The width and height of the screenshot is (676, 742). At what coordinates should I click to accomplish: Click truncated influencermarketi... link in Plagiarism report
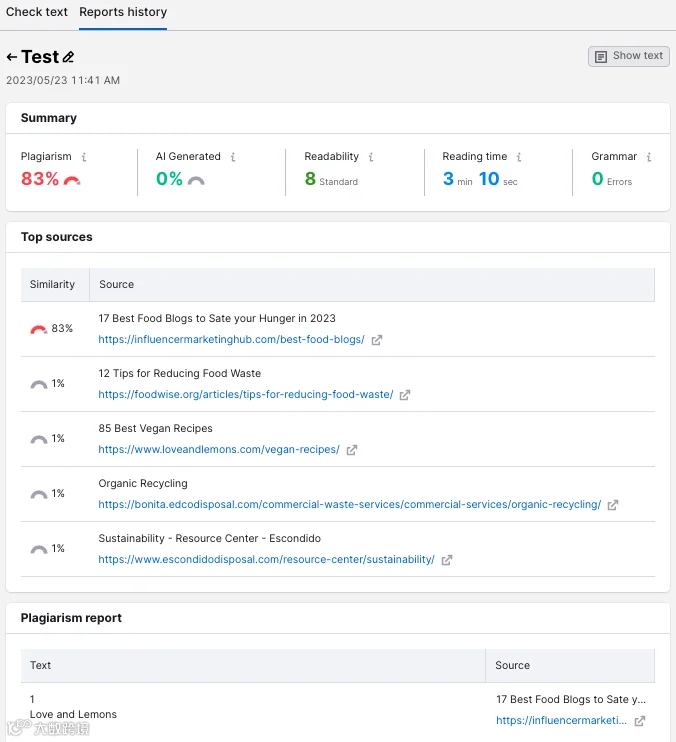tap(562, 720)
